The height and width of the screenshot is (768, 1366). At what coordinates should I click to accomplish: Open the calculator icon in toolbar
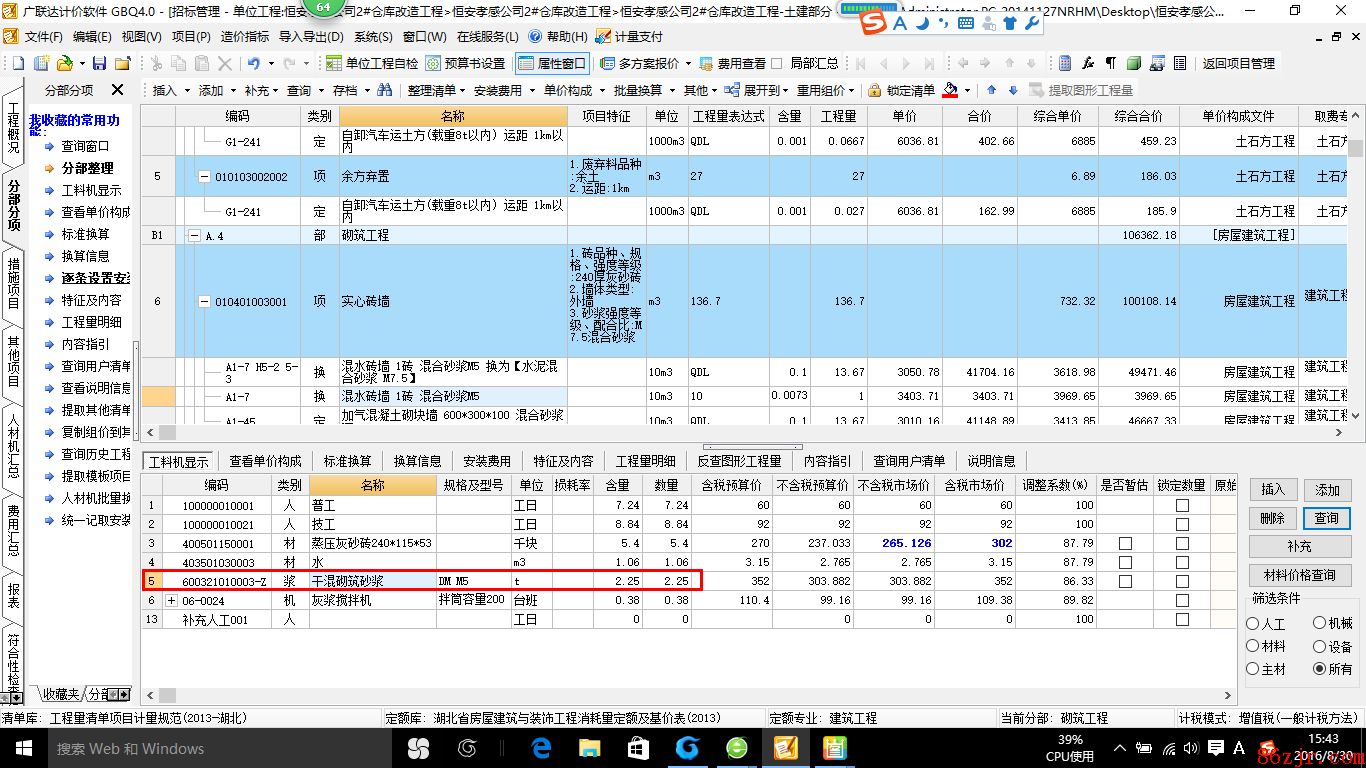1065,63
